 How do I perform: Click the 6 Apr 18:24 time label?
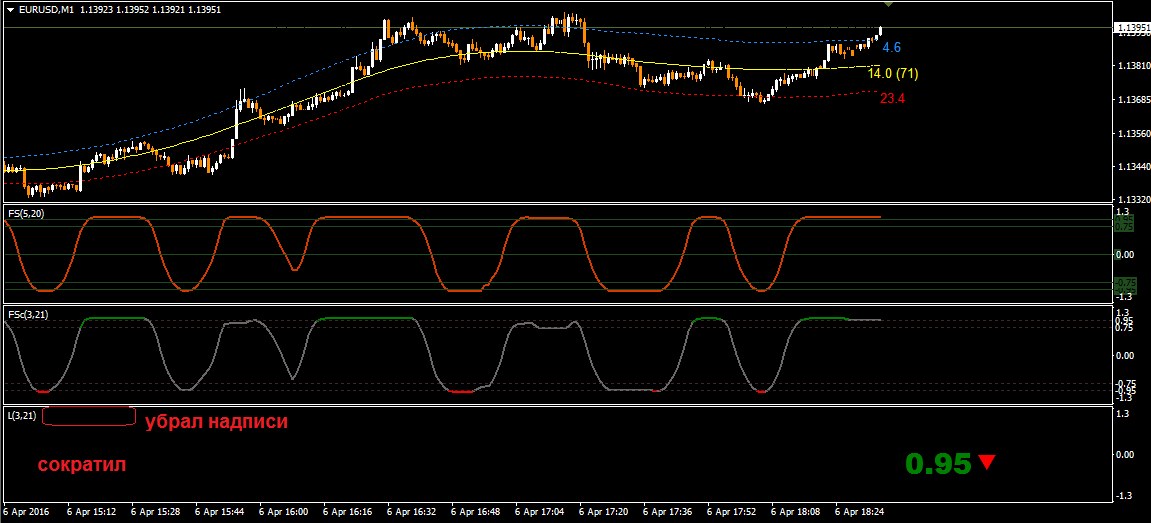[860, 511]
